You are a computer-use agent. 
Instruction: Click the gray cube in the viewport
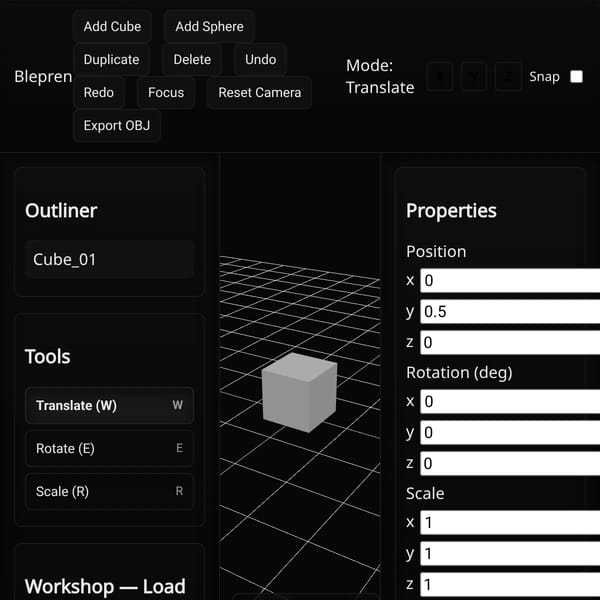pos(299,393)
